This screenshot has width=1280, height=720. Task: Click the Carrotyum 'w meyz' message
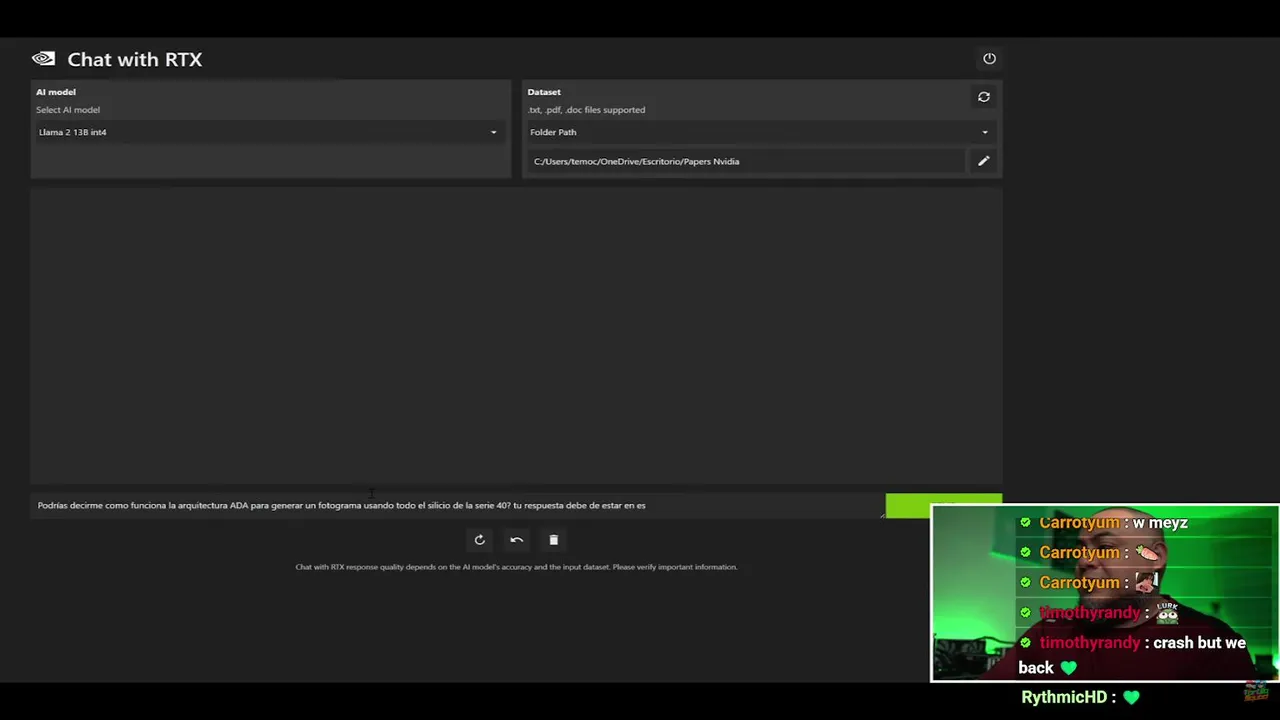click(1103, 523)
